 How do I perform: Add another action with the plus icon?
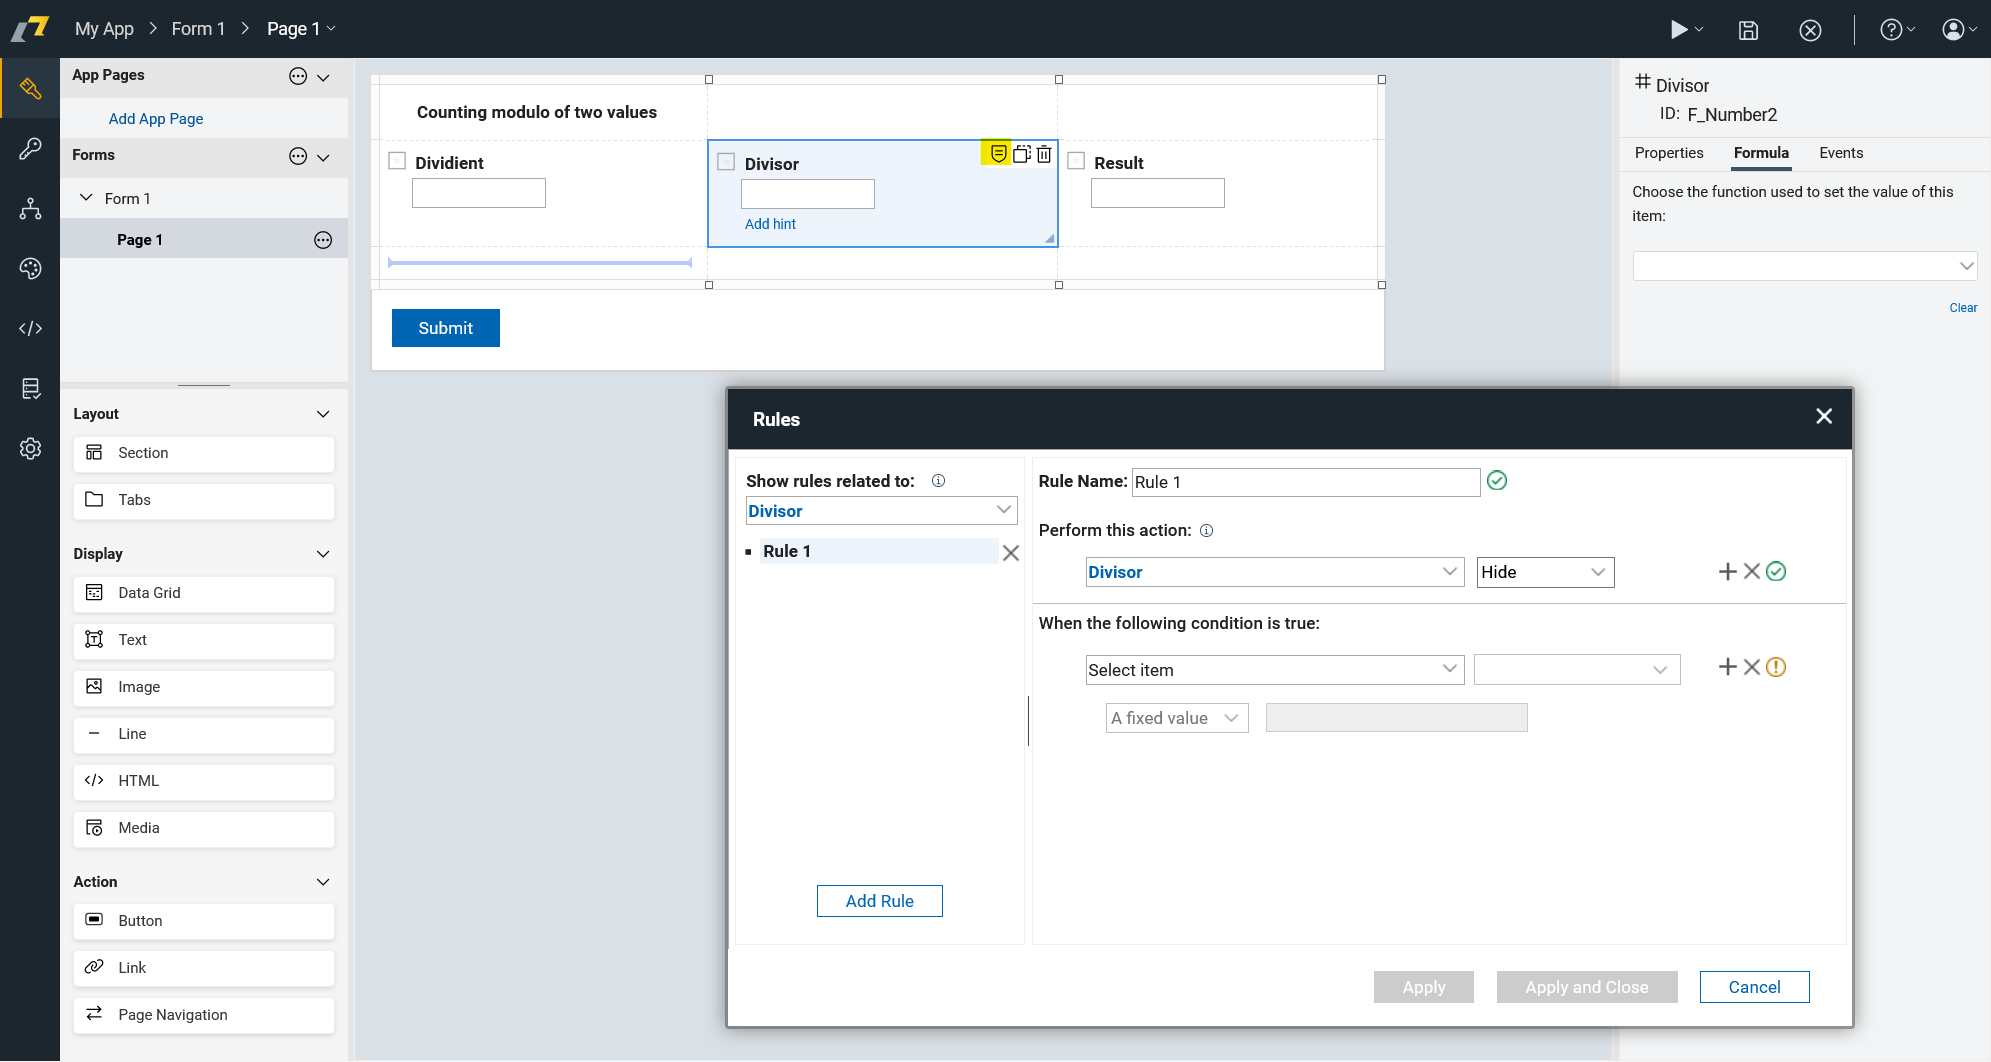(1727, 571)
